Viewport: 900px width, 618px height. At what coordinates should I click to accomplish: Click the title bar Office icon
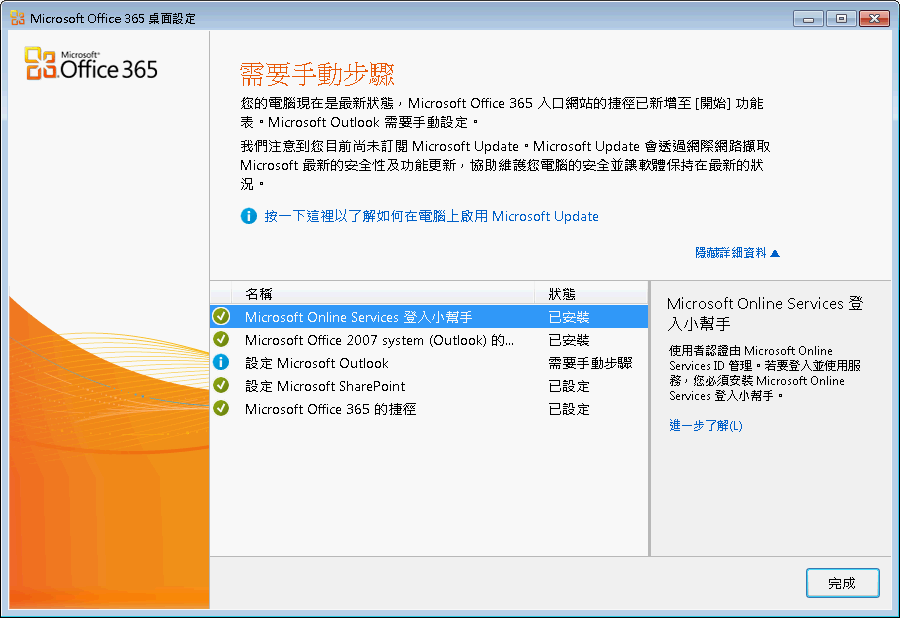17,18
